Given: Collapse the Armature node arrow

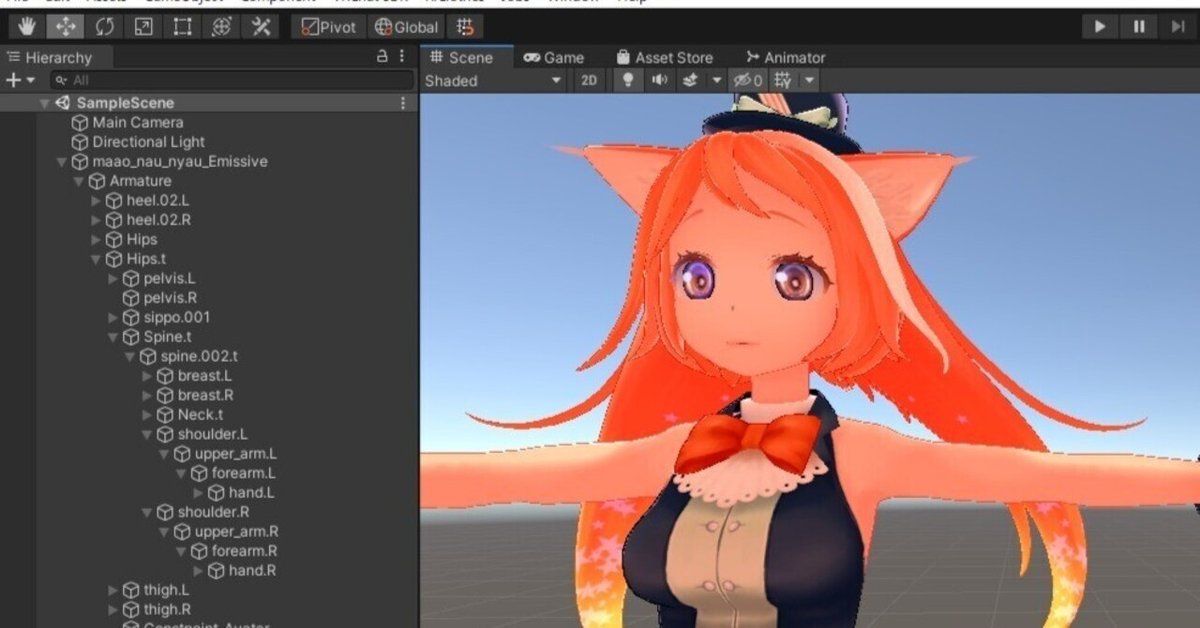Looking at the screenshot, I should click(79, 181).
